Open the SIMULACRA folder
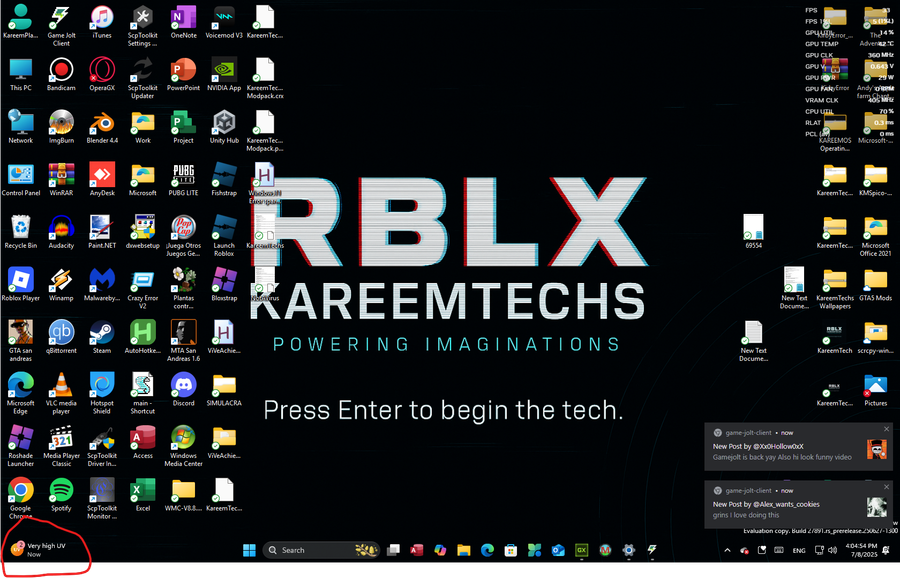Viewport: 900px width, 578px height. tap(224, 390)
